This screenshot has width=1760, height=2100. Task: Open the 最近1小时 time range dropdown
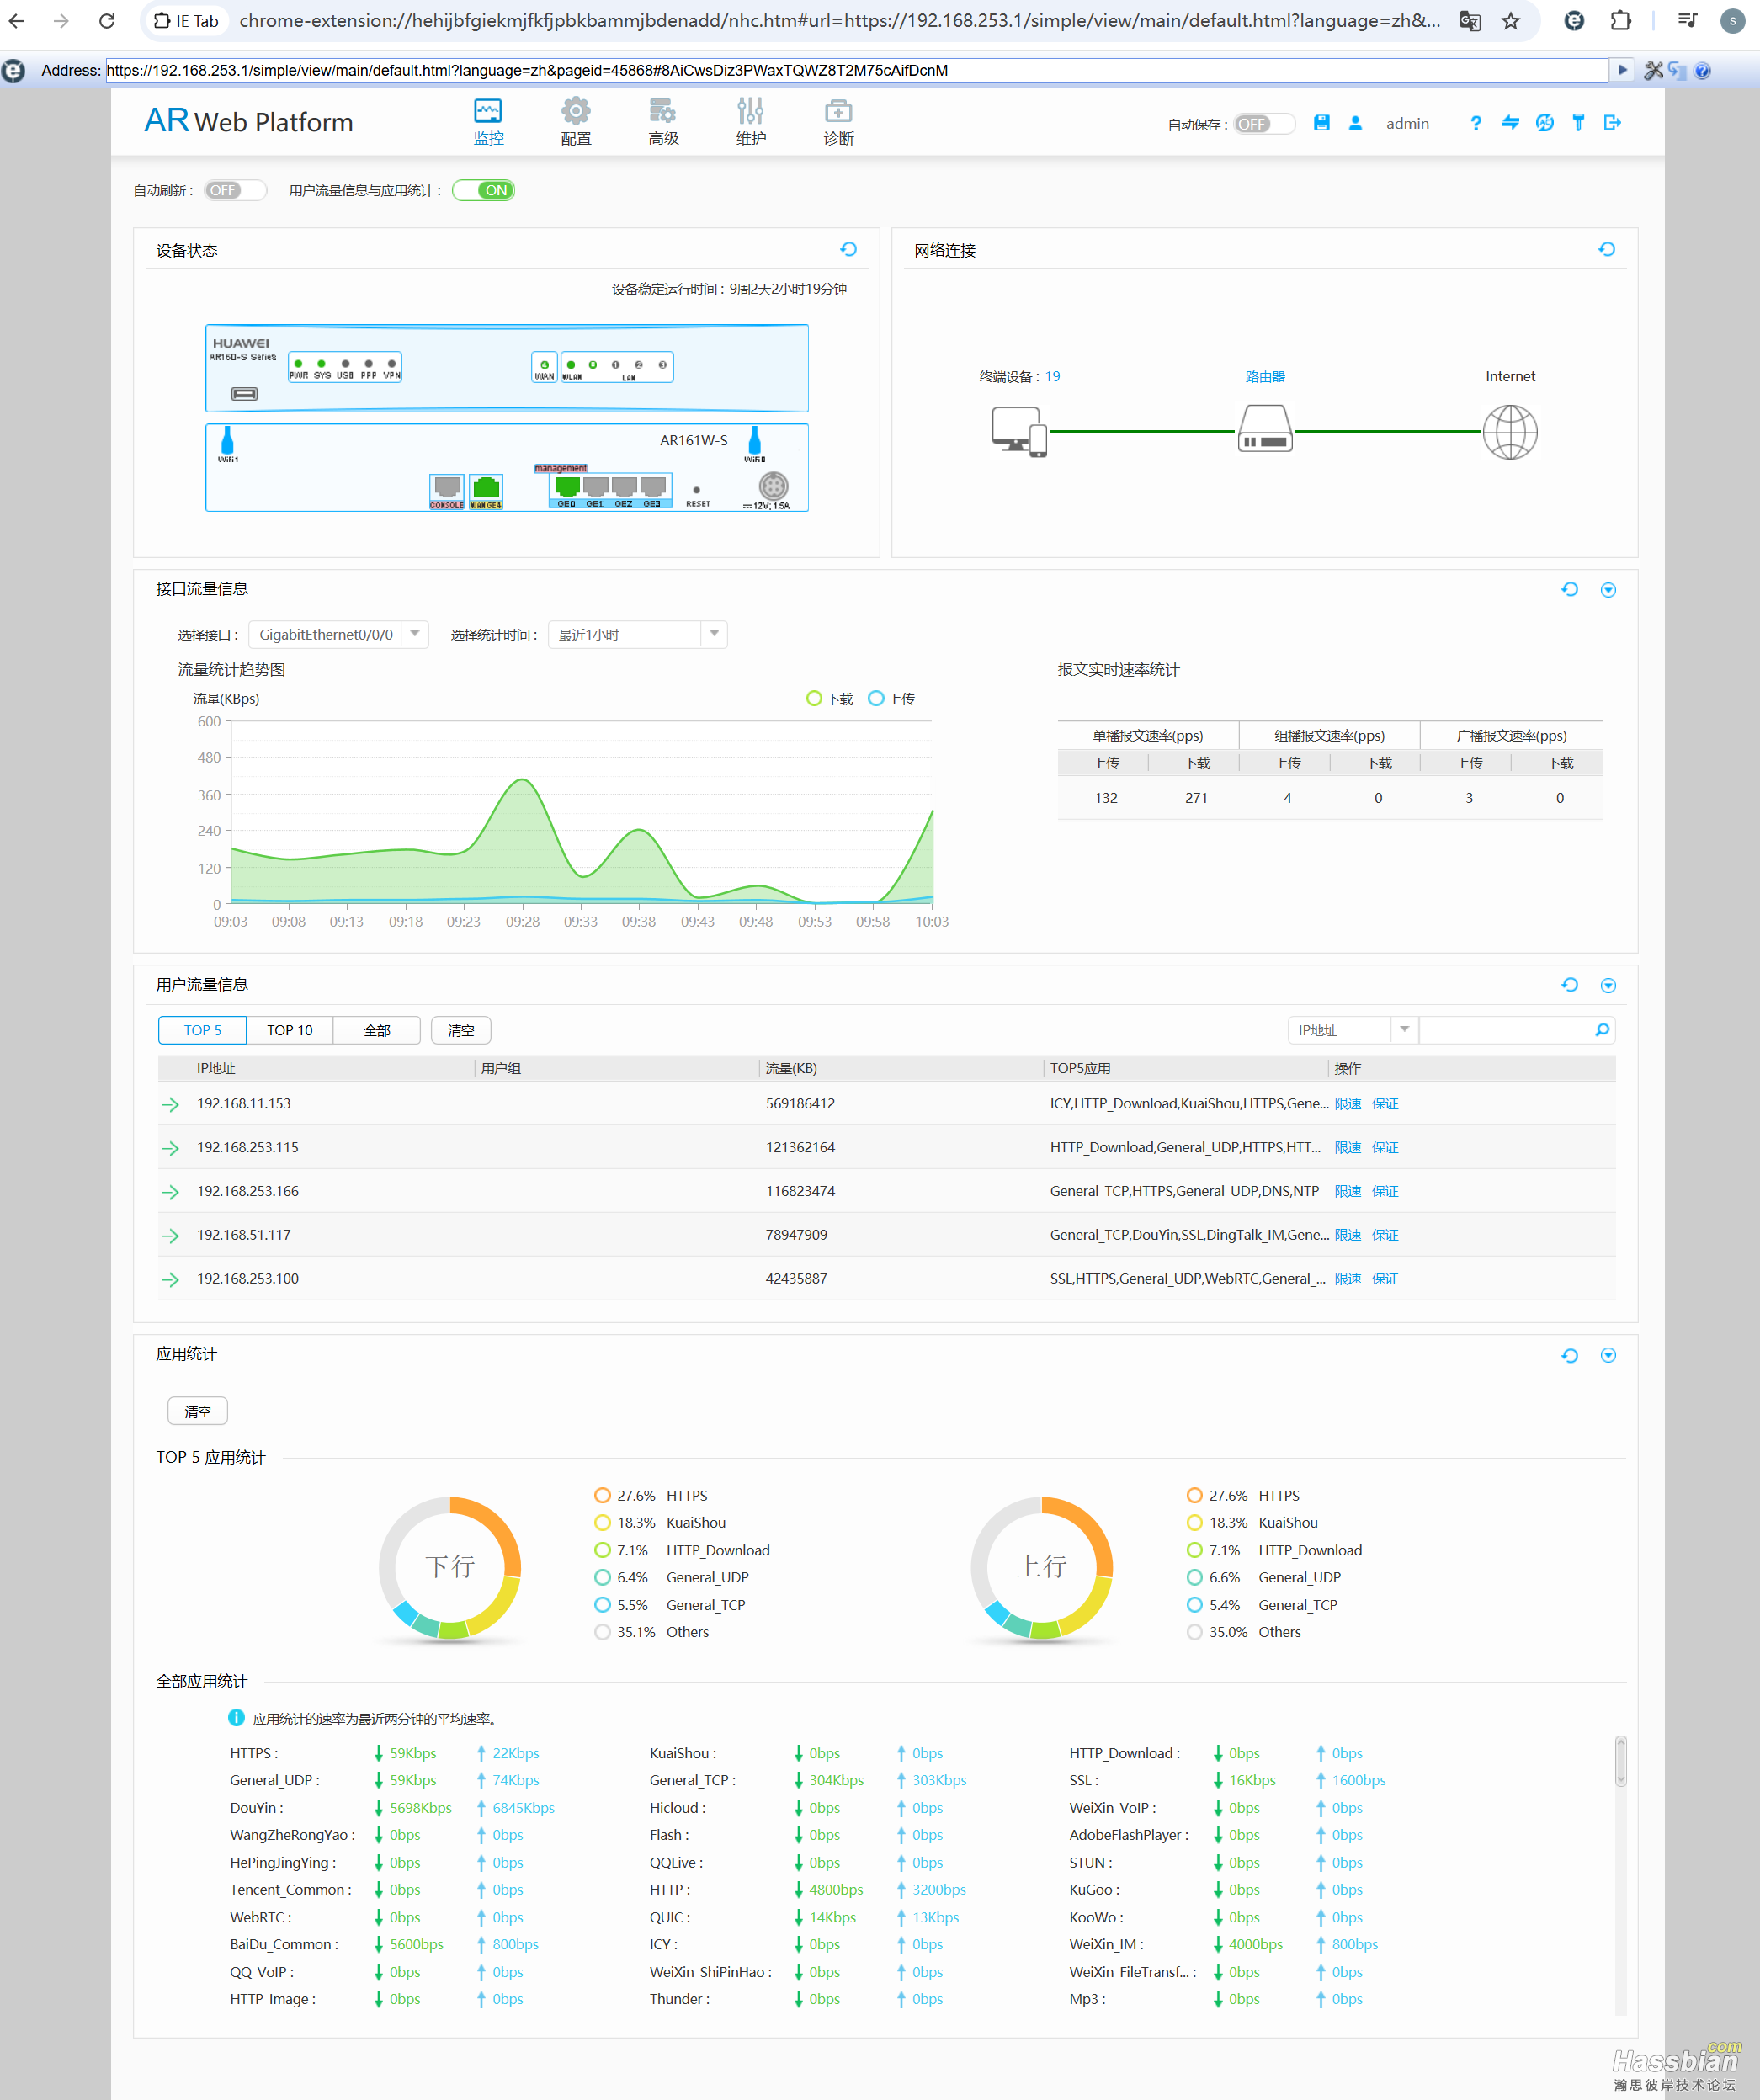[x=637, y=635]
